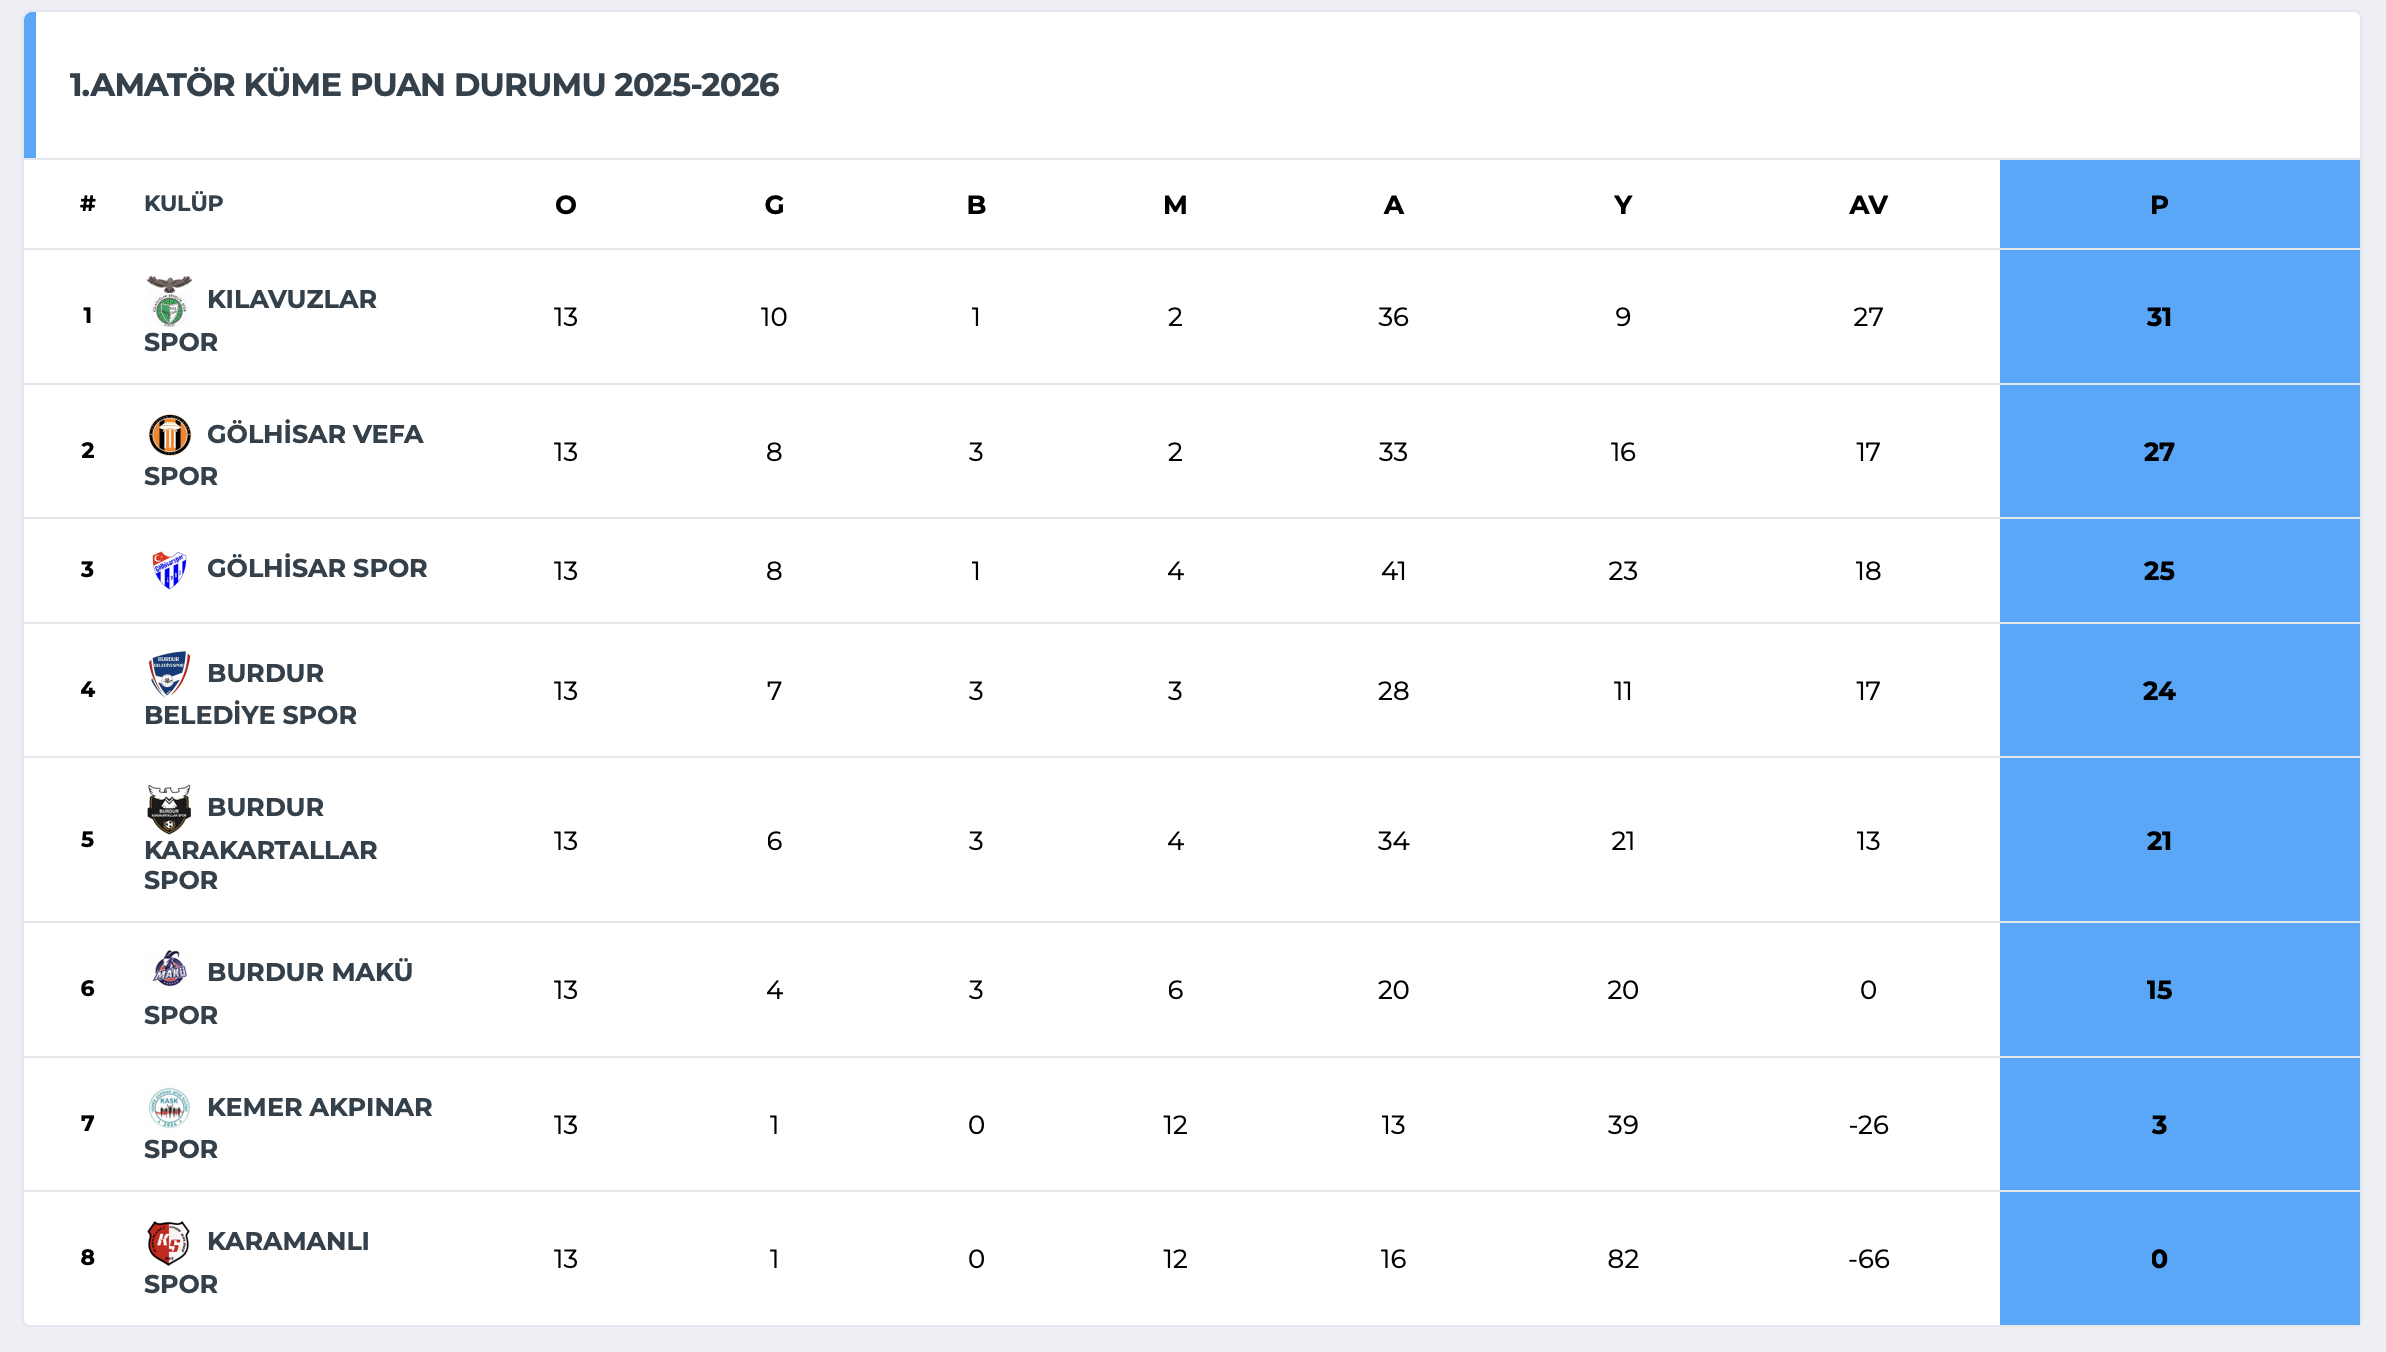The height and width of the screenshot is (1352, 2386).
Task: Open the Kılavuzlar Spor club name
Action: click(x=291, y=299)
